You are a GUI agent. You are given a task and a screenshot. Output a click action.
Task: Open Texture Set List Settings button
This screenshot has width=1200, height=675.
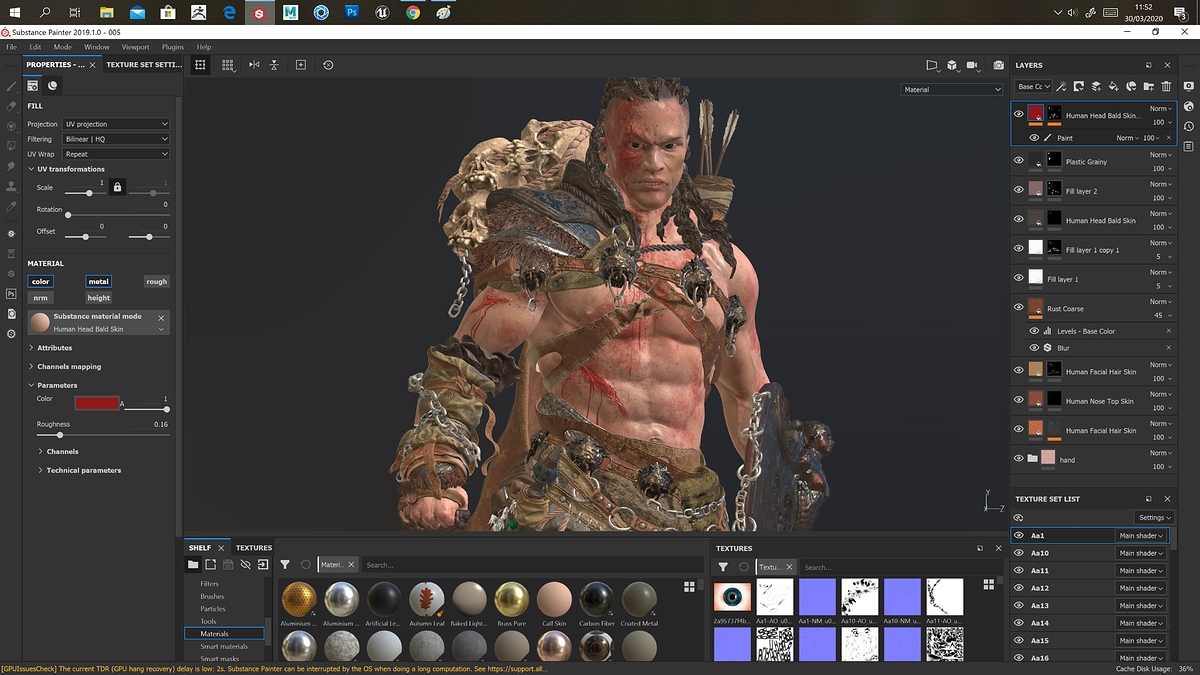[x=1153, y=517]
